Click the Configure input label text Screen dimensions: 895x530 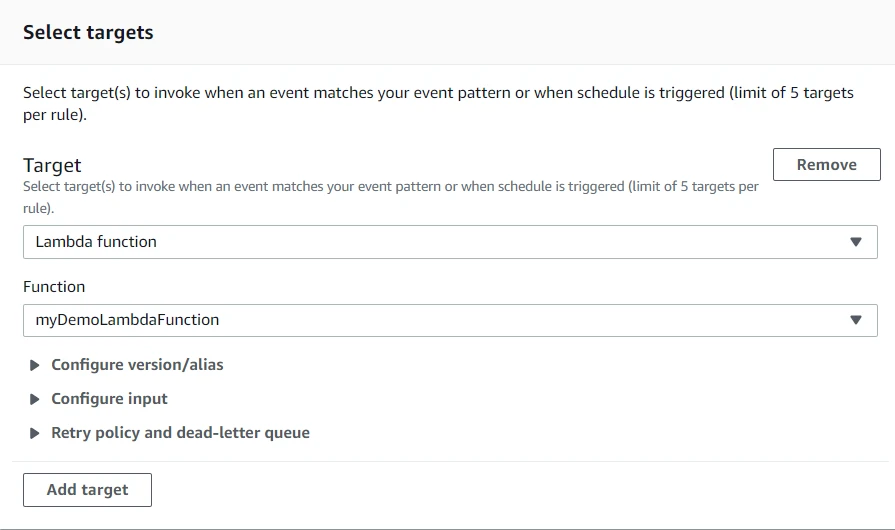pyautogui.click(x=109, y=399)
